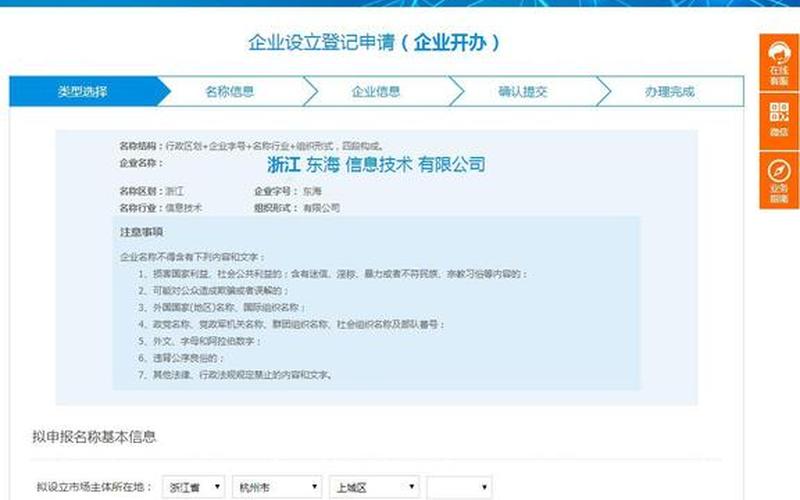Viewport: 800px width, 500px height.
Task: Select the 类型选择 step tab
Action: 83,92
